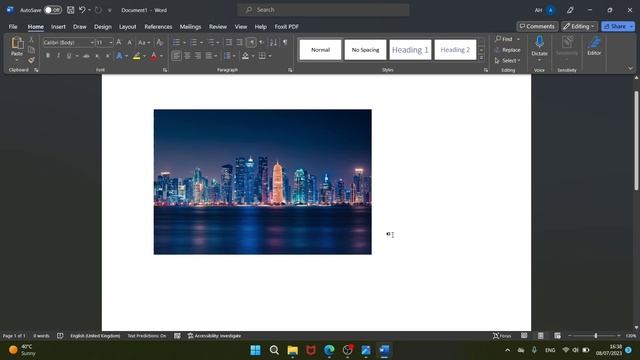Viewport: 640px width, 360px height.
Task: Apply the Normal style
Action: (320, 50)
